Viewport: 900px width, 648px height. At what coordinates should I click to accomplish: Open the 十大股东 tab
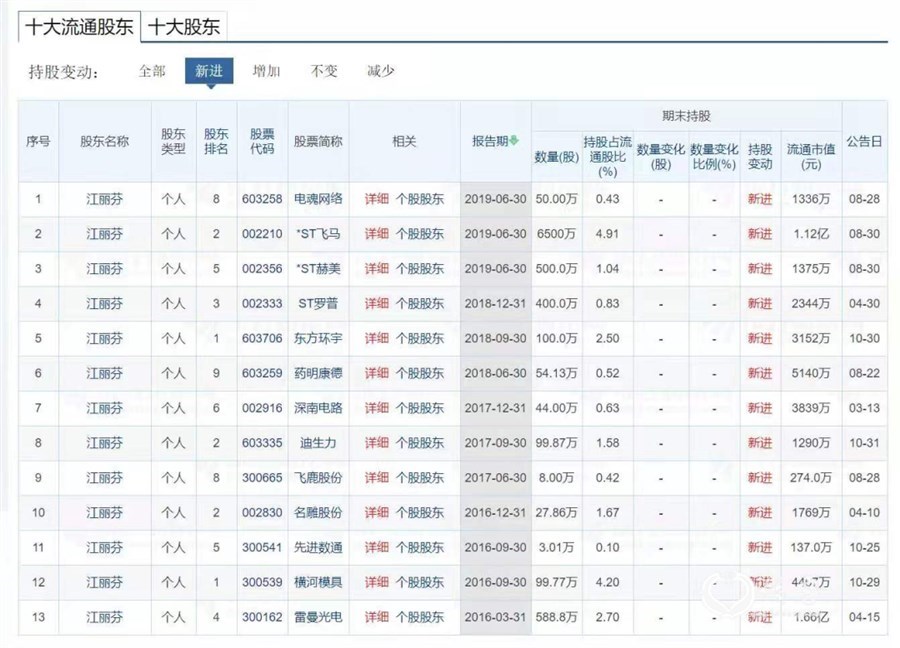pyautogui.click(x=184, y=27)
